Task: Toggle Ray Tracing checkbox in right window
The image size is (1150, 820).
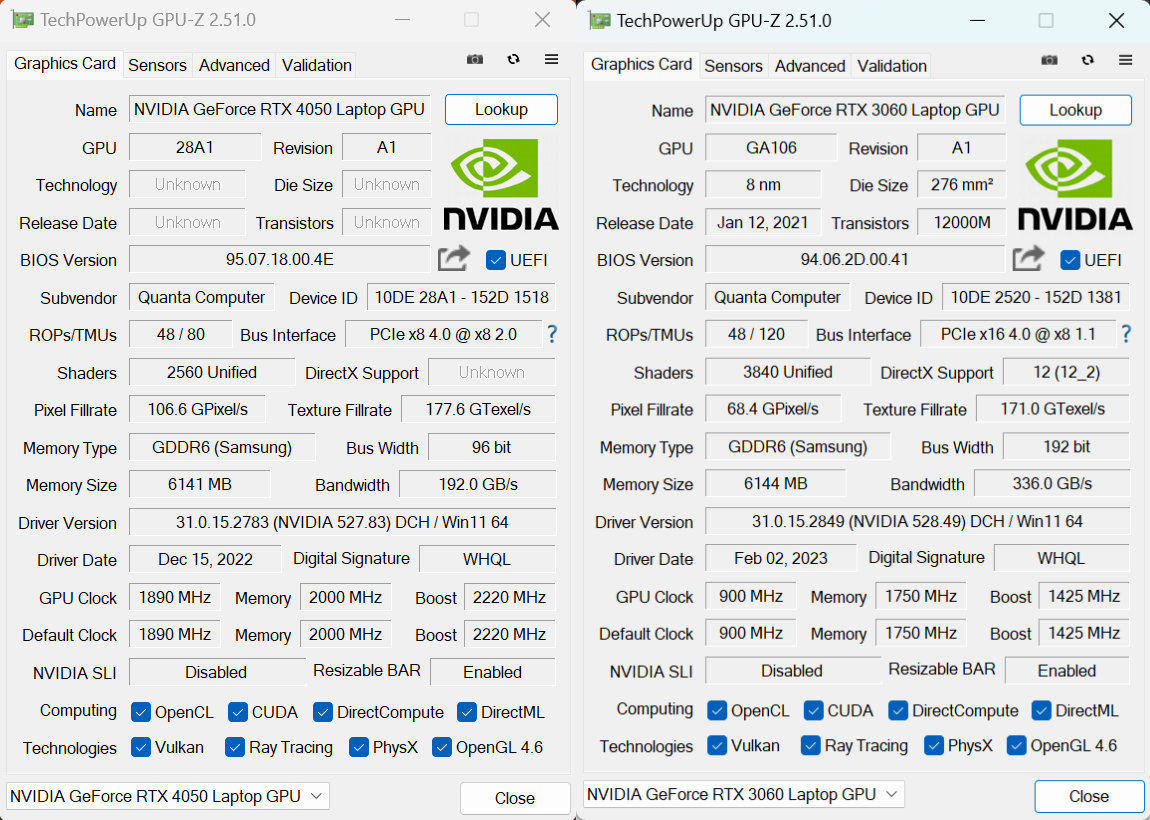Action: pyautogui.click(x=811, y=745)
